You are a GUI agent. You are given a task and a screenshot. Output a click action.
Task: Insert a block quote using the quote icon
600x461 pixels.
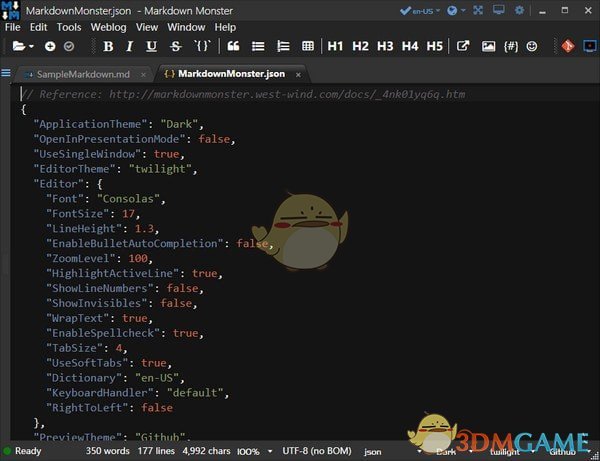click(234, 47)
